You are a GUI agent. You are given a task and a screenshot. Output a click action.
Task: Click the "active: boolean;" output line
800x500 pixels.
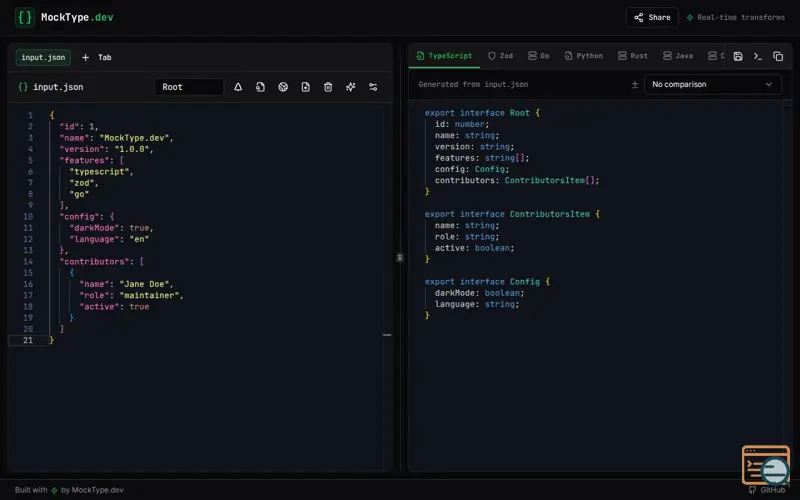pyautogui.click(x=474, y=247)
